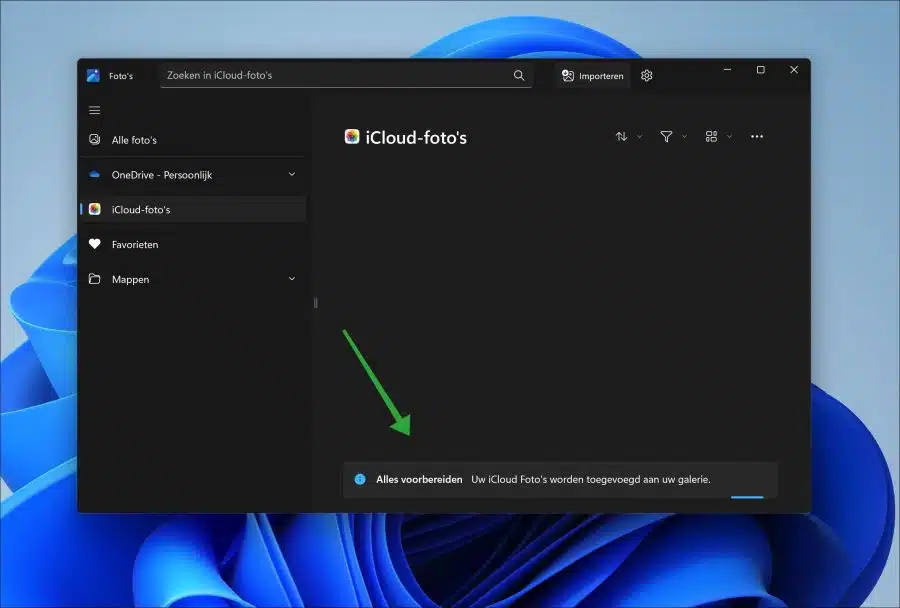900x608 pixels.
Task: Click the Foto's app title text
Action: (x=121, y=76)
